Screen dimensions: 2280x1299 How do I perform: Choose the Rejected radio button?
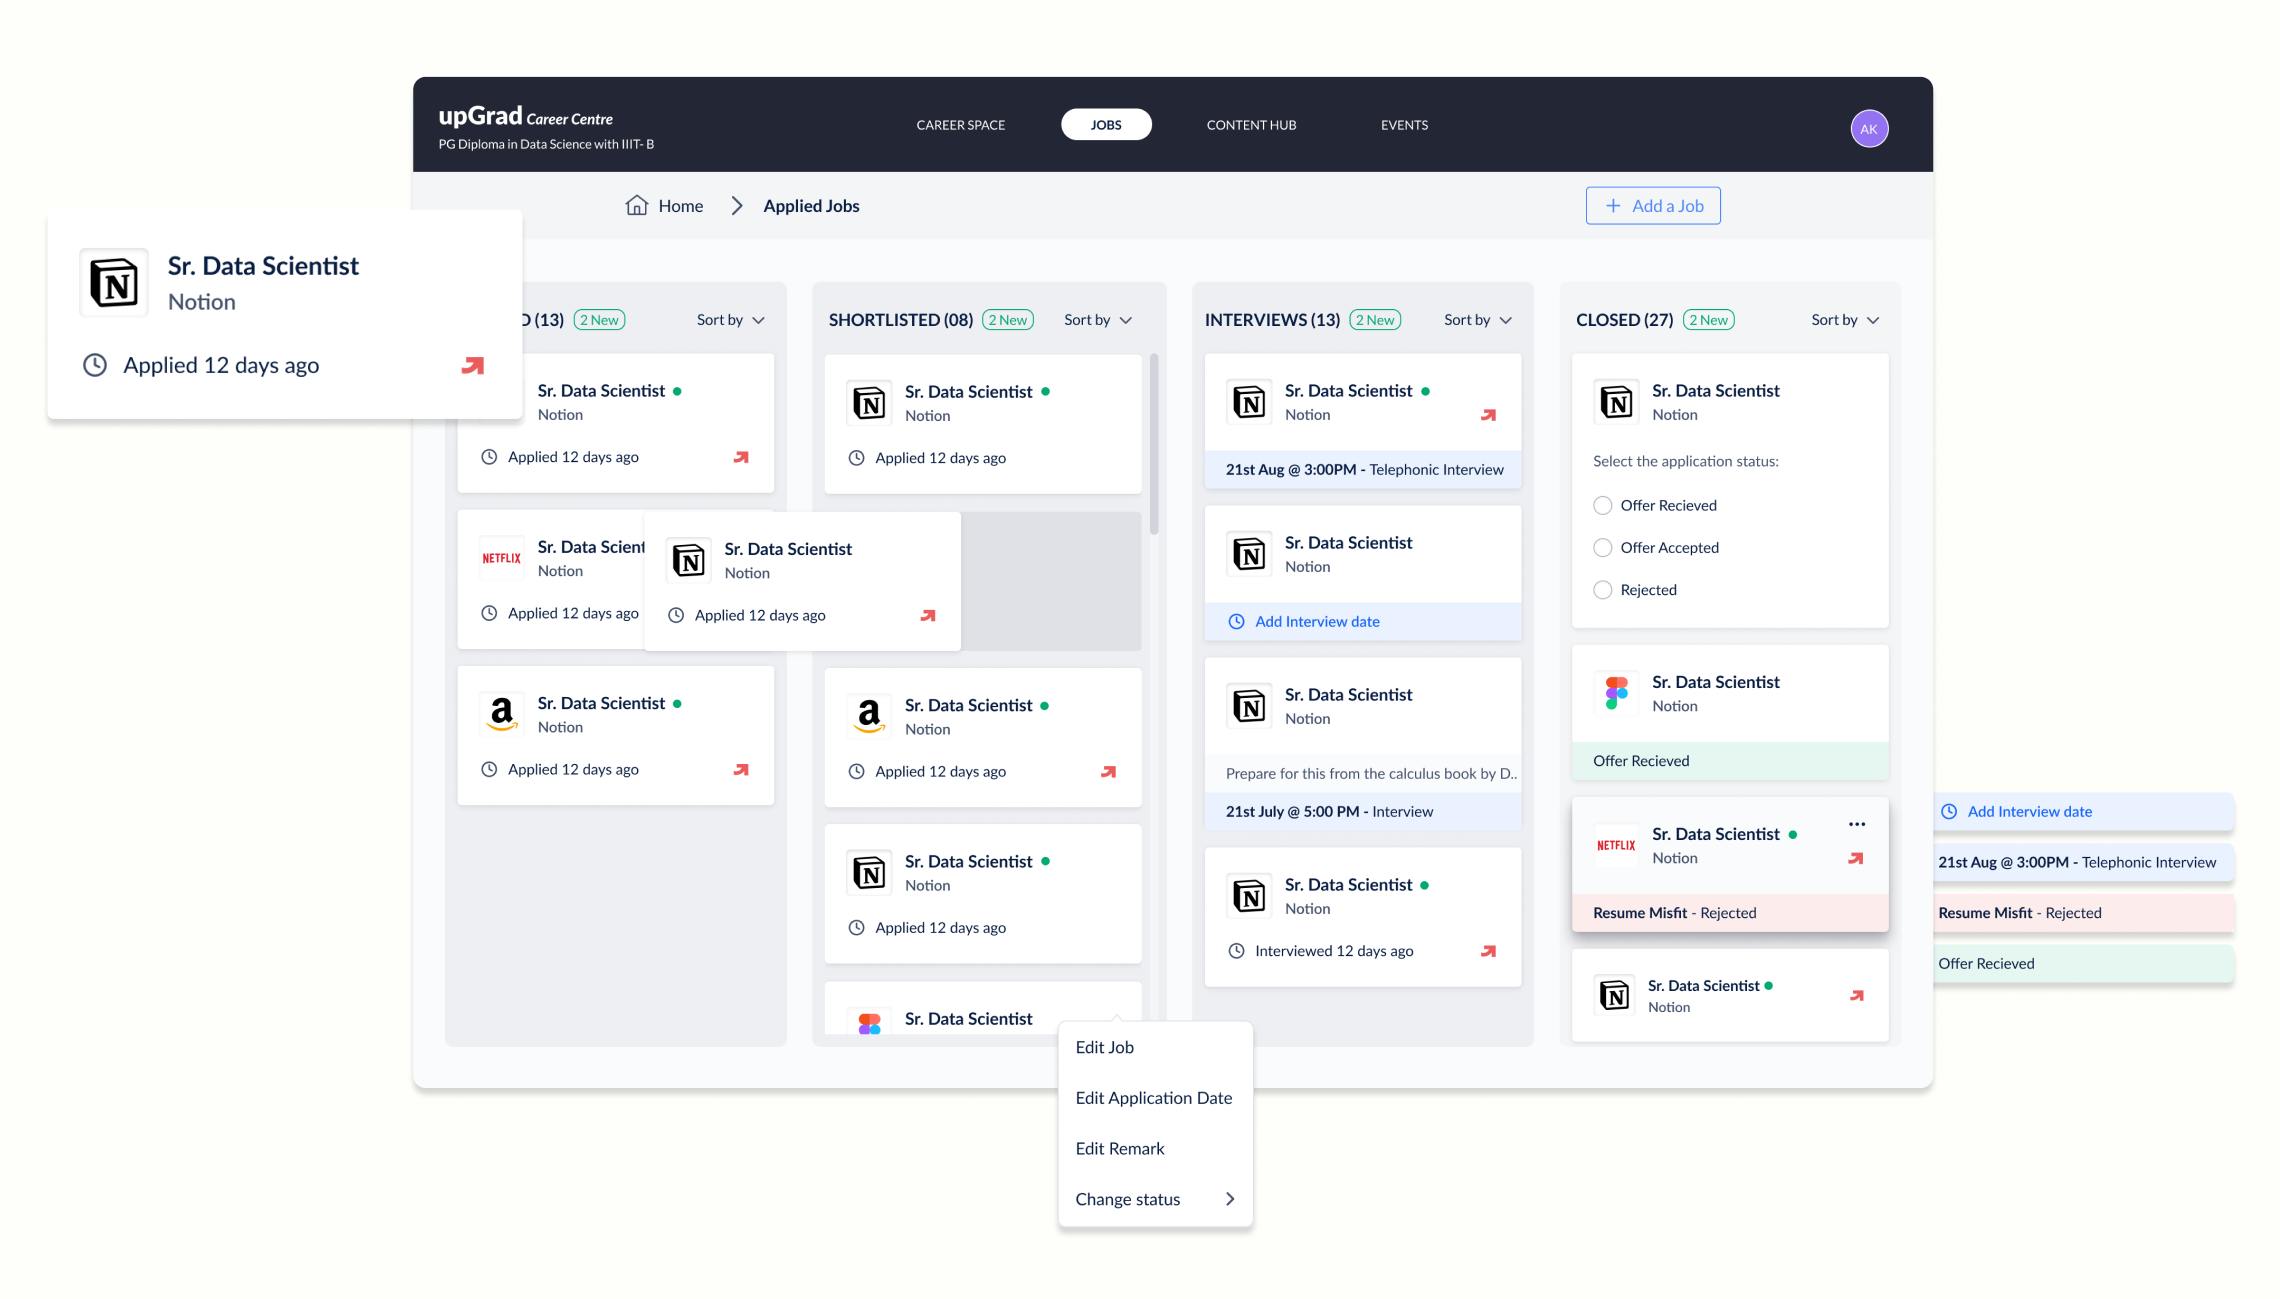(1602, 590)
